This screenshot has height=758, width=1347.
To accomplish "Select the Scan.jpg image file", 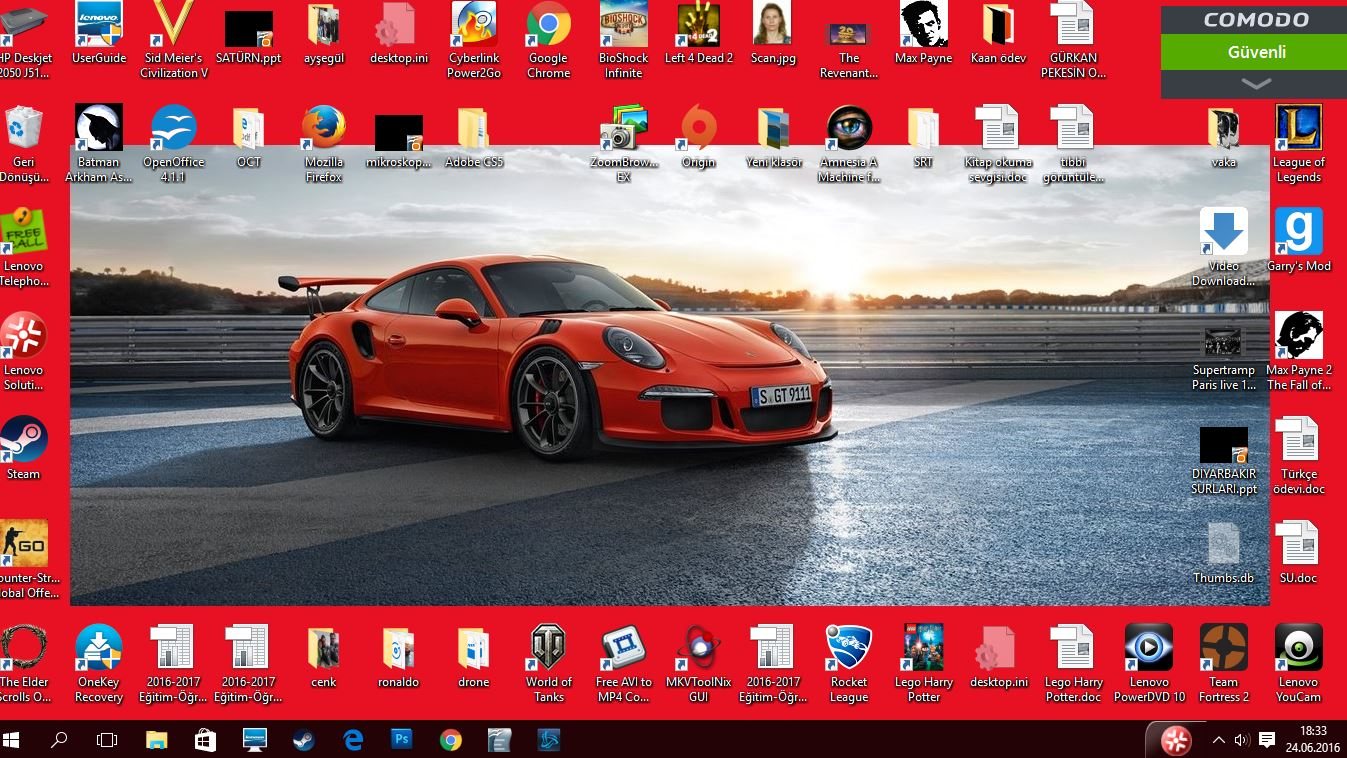I will [x=774, y=34].
